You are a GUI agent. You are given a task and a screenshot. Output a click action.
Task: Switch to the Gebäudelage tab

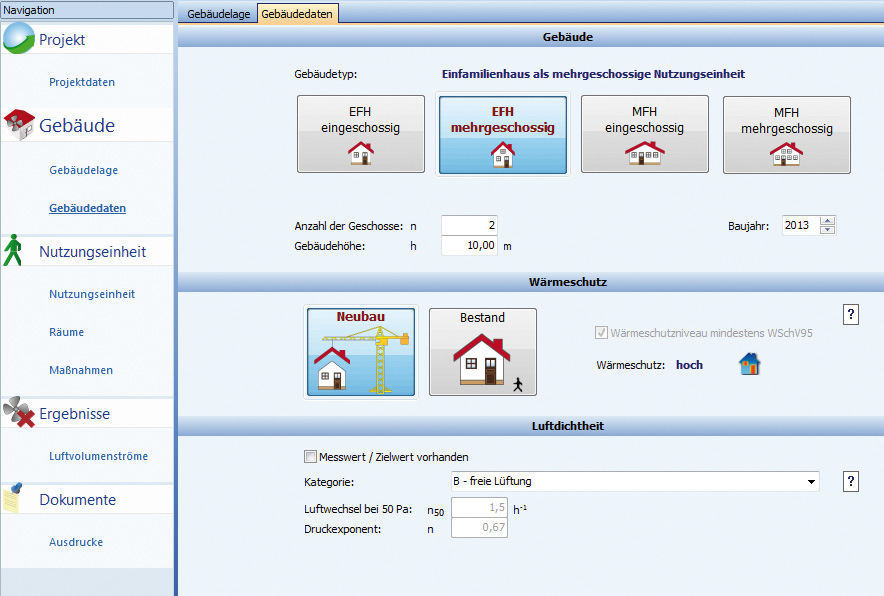coord(218,14)
